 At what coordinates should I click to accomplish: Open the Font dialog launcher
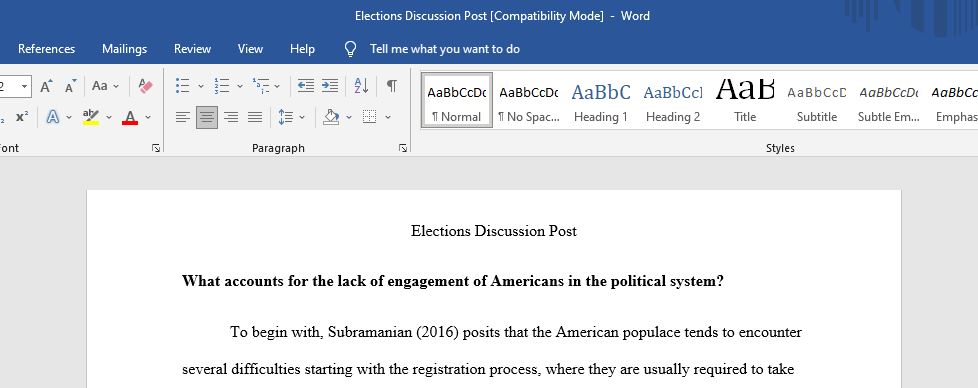(156, 148)
